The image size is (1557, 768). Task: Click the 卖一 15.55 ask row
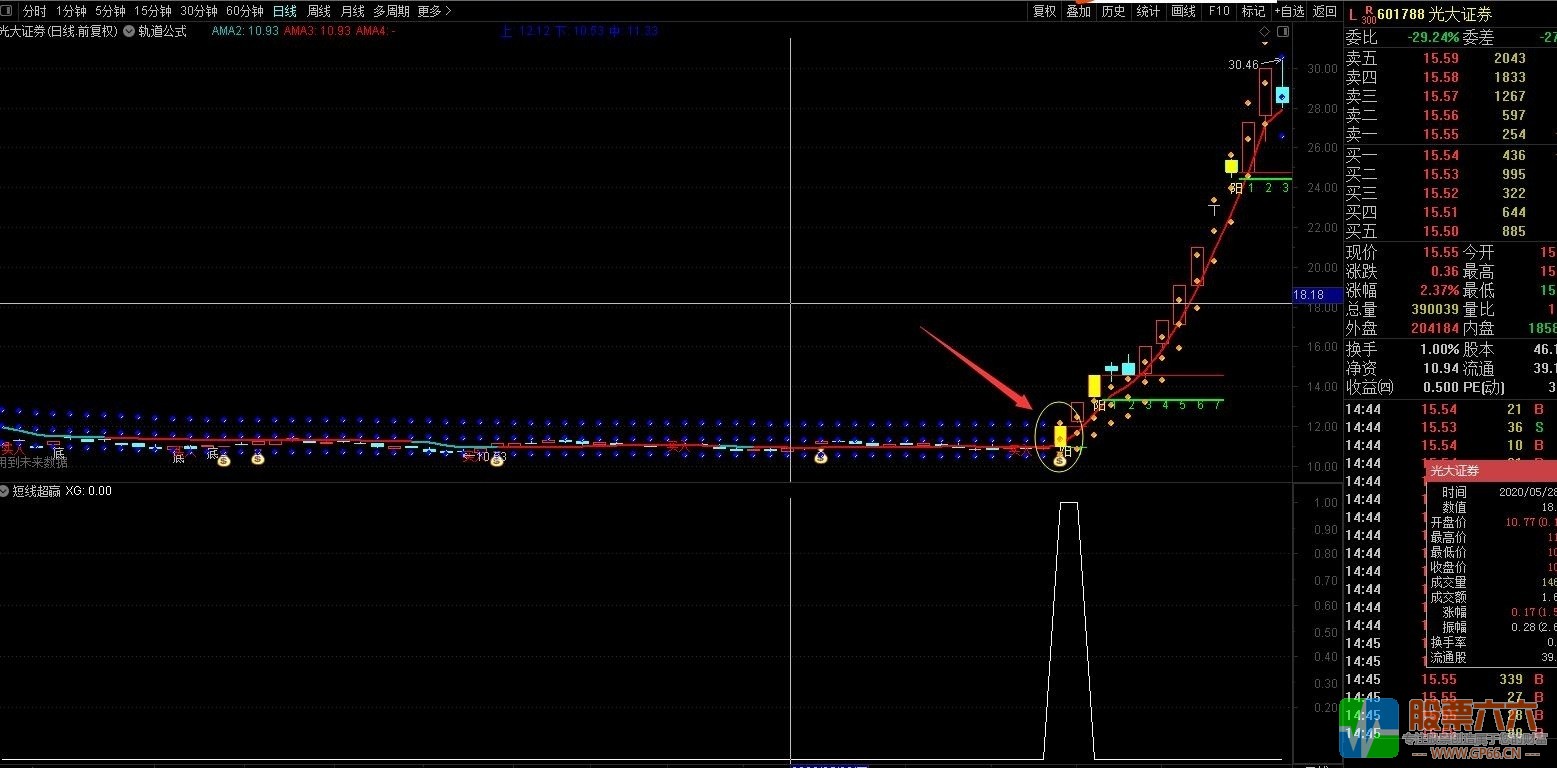(x=1450, y=134)
